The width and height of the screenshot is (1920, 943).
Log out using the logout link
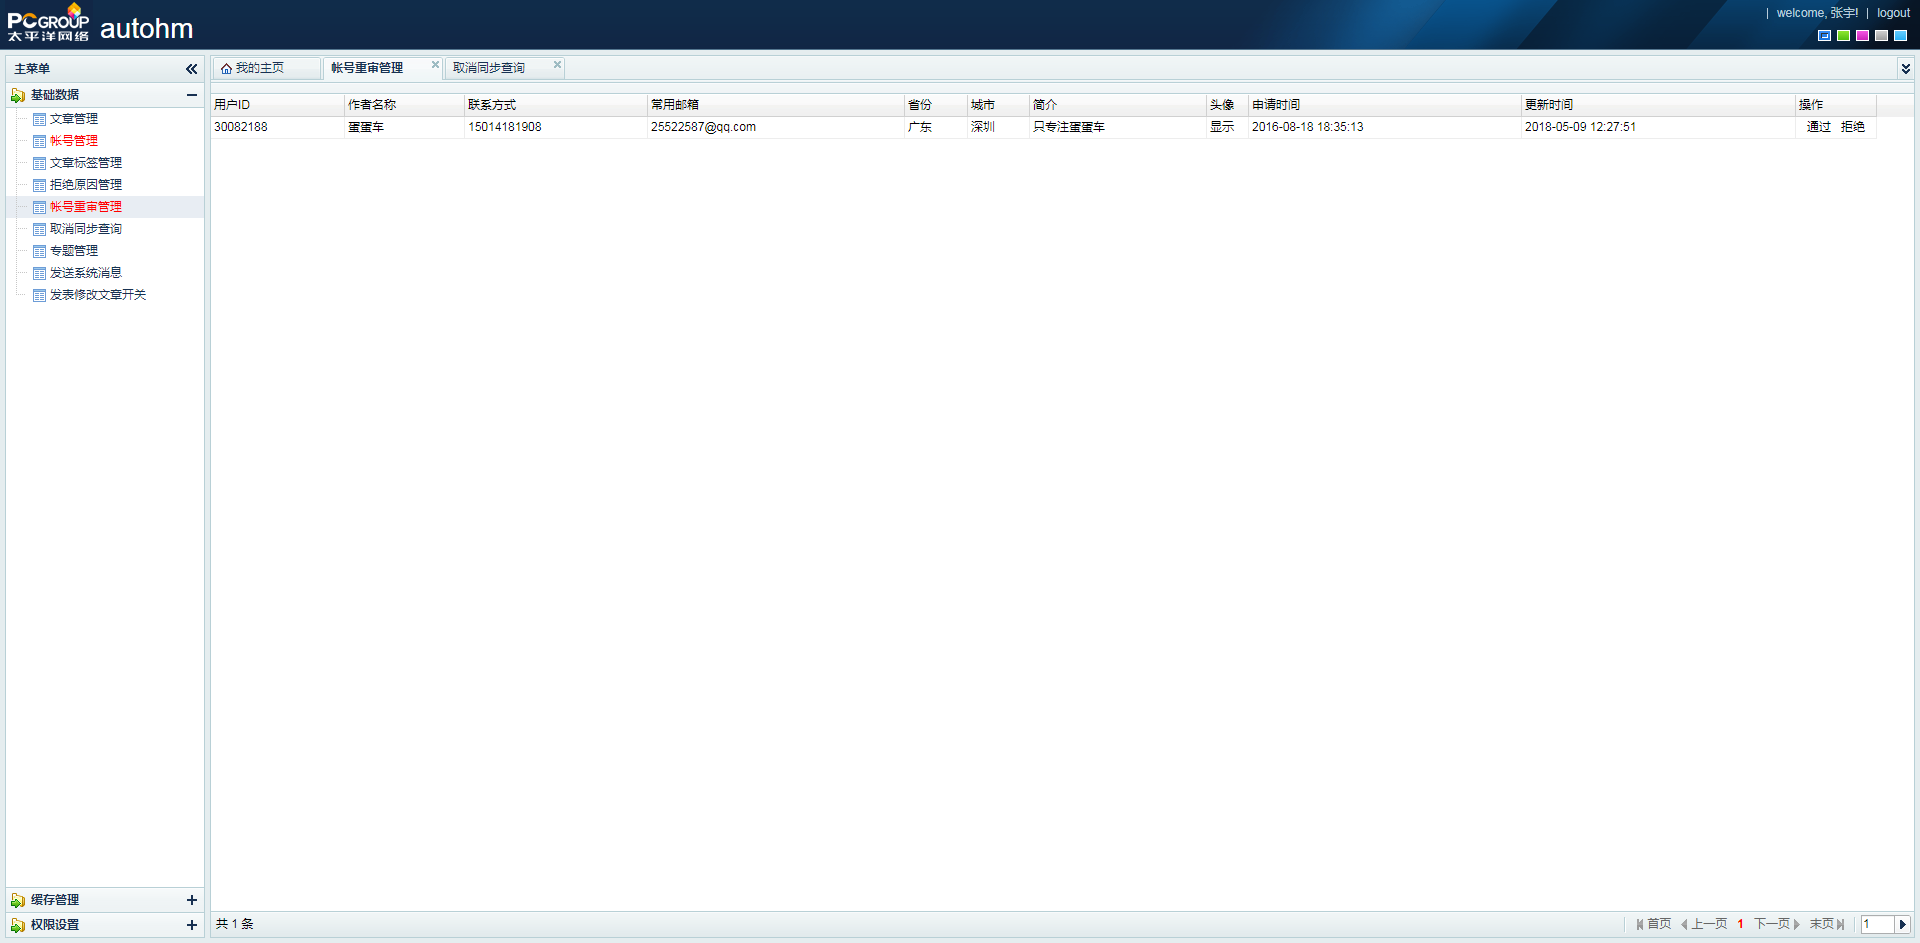[1893, 13]
